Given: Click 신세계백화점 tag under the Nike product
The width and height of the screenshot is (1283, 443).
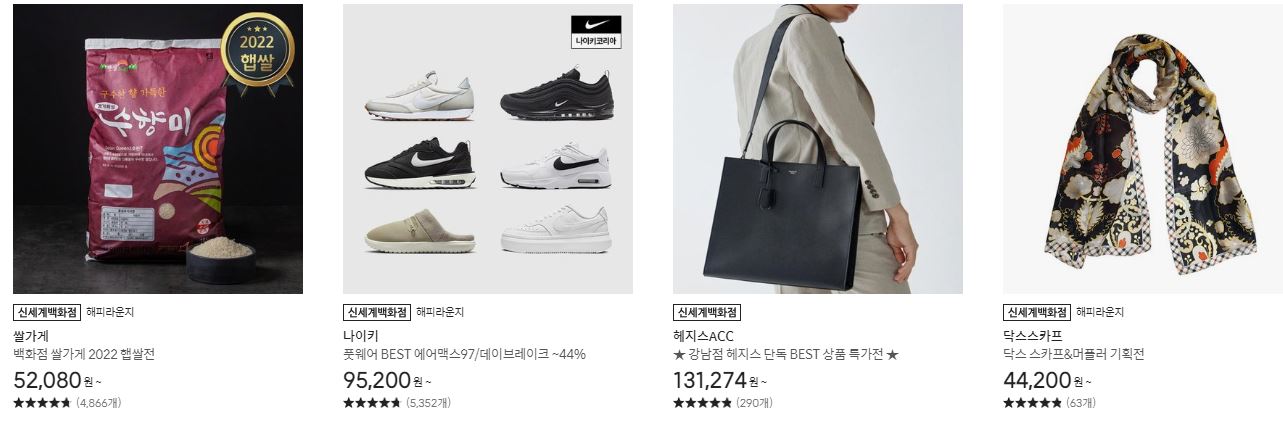Looking at the screenshot, I should pos(377,312).
